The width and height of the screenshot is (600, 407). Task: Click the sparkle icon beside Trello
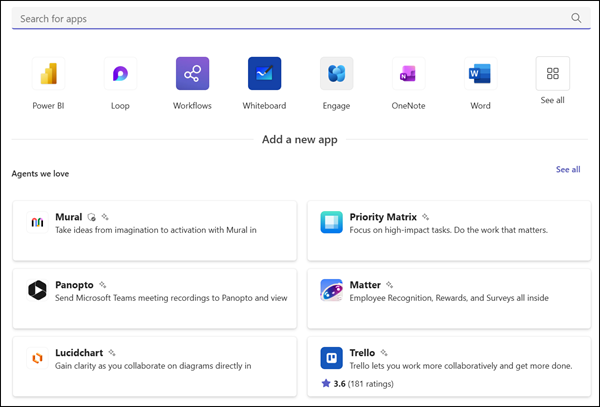pyautogui.click(x=384, y=353)
